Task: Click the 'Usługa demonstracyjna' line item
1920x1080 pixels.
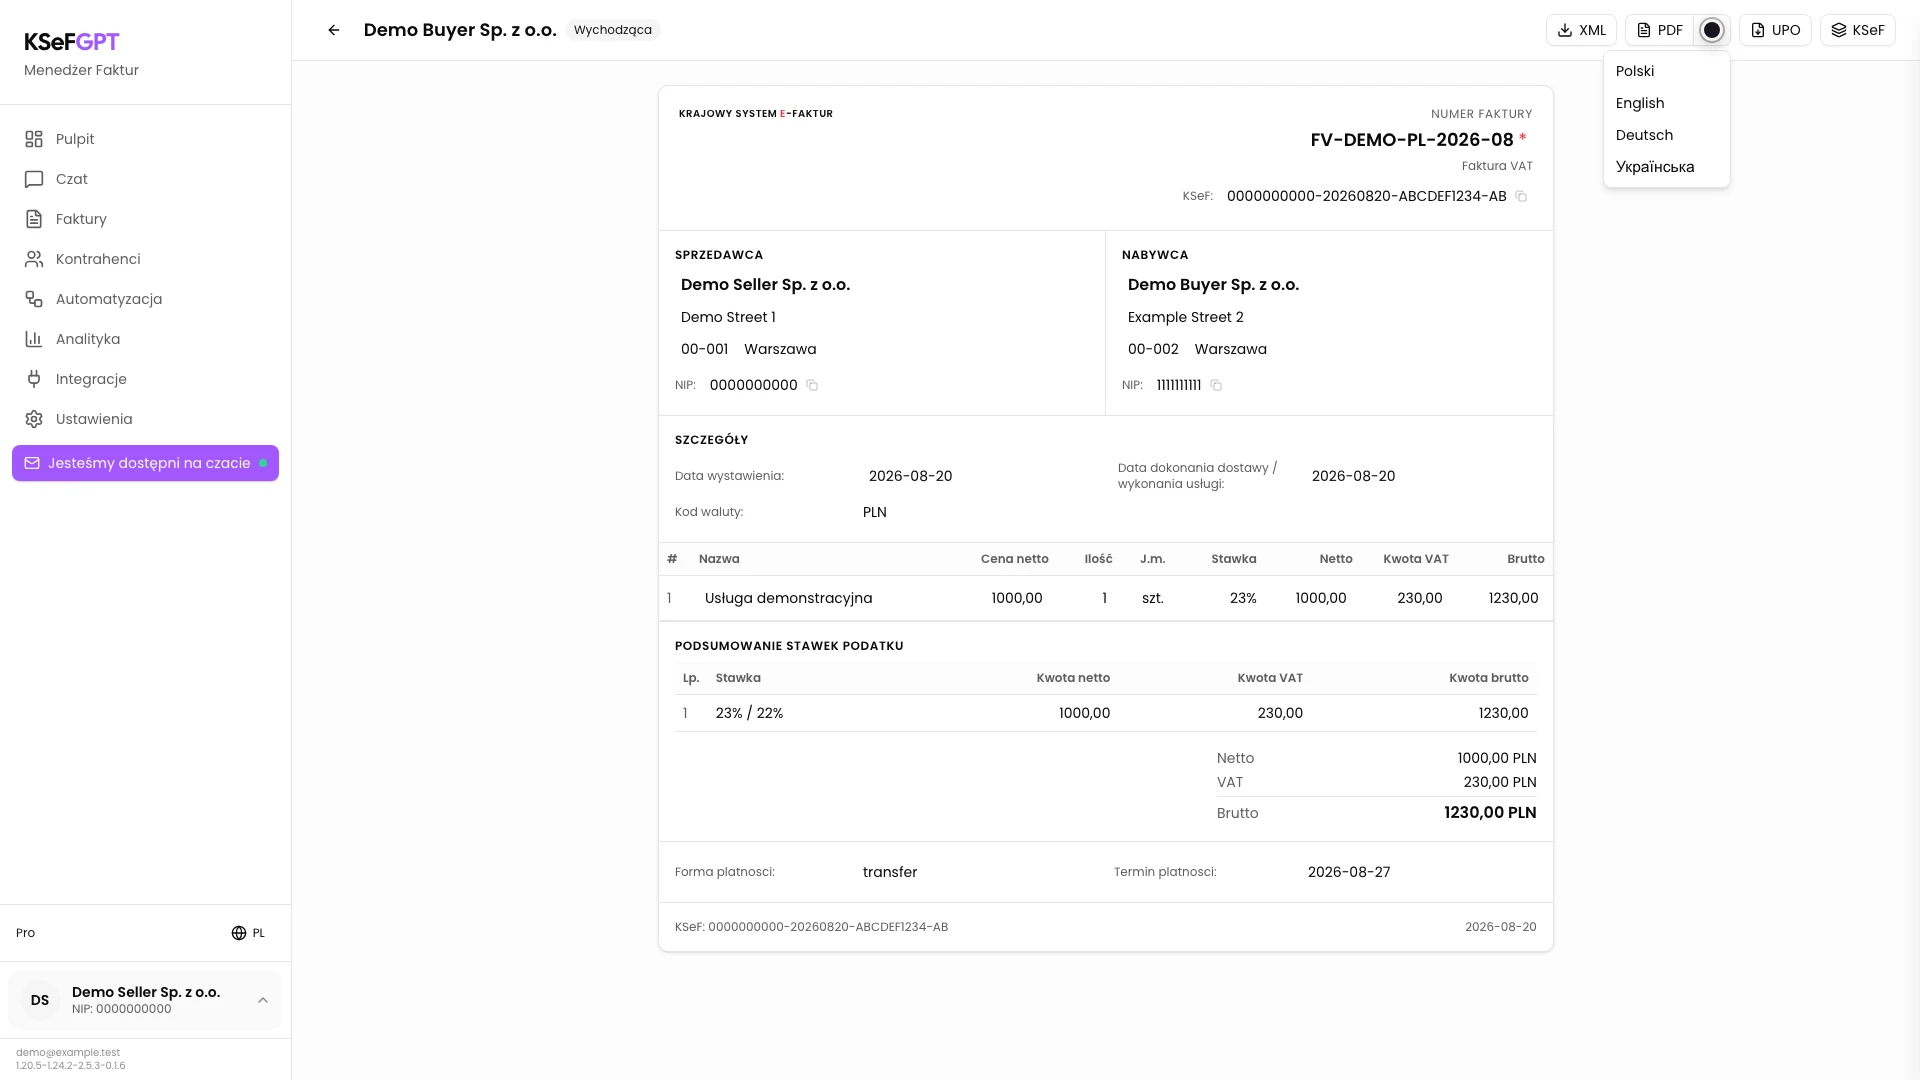Action: (x=788, y=598)
